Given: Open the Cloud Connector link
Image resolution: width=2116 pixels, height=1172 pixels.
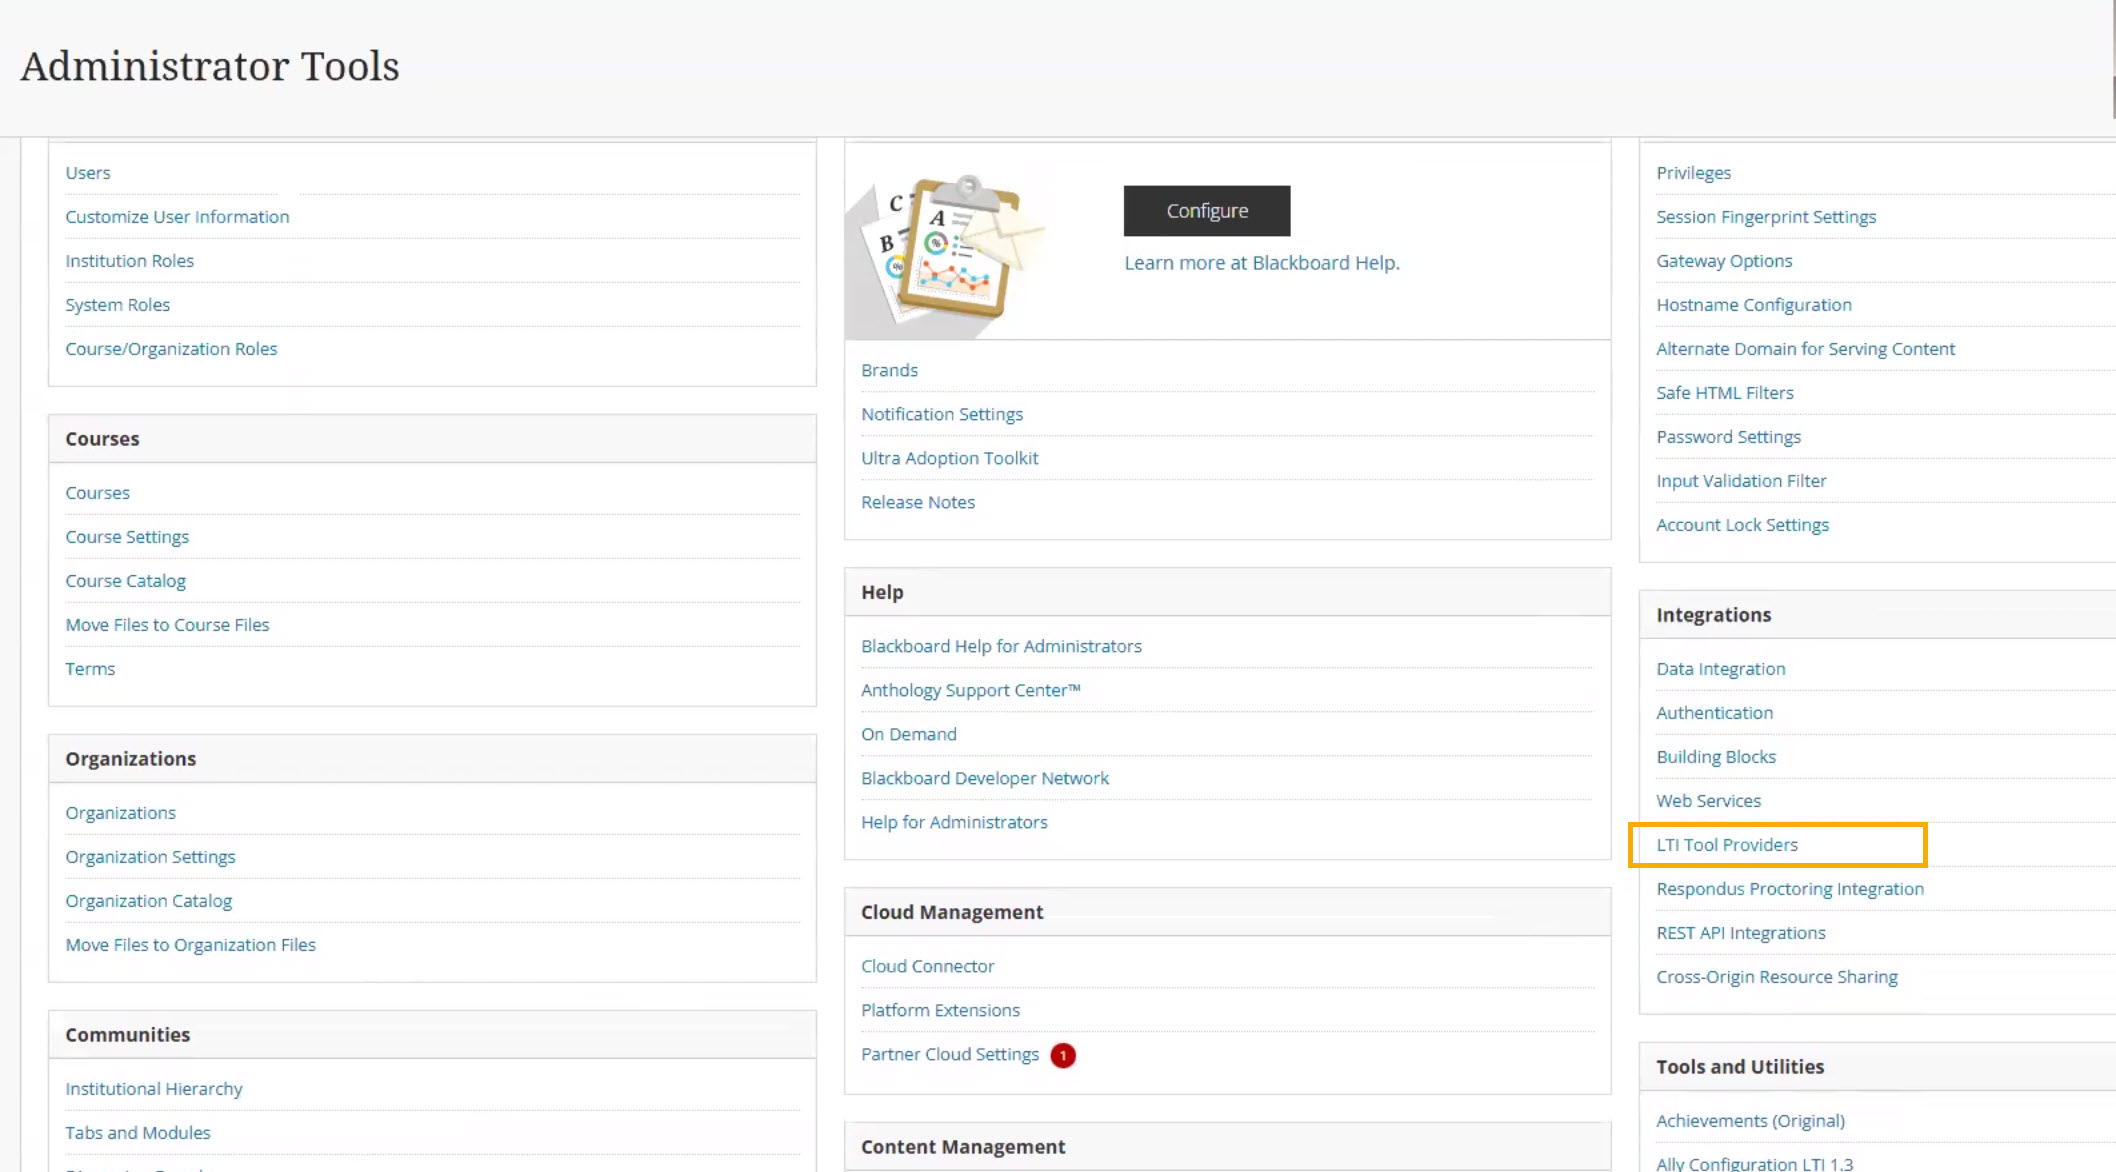Looking at the screenshot, I should pyautogui.click(x=927, y=966).
